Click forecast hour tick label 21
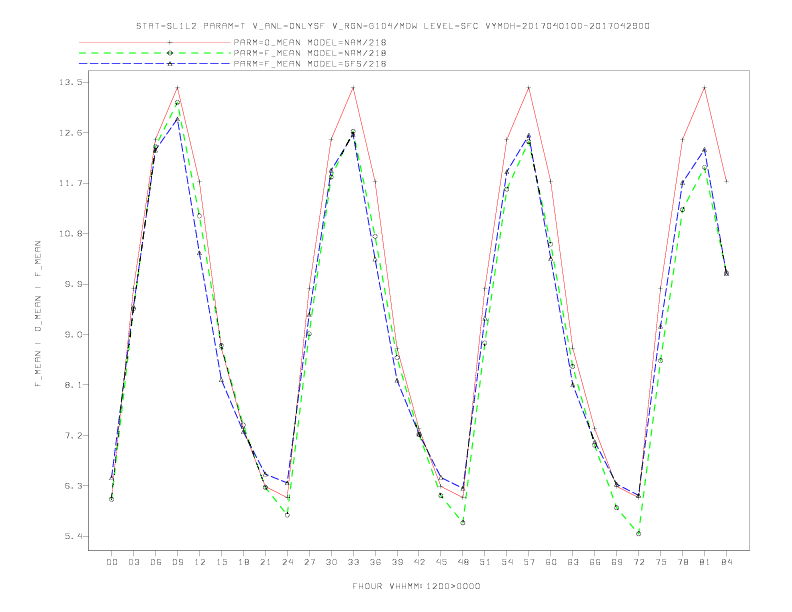 [265, 562]
